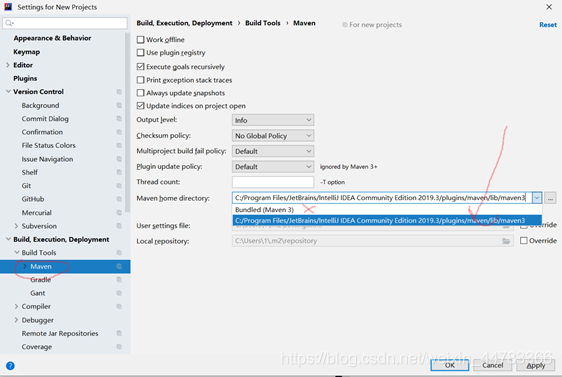Image resolution: width=562 pixels, height=377 pixels.
Task: Click the Thread count input field
Action: [x=273, y=182]
